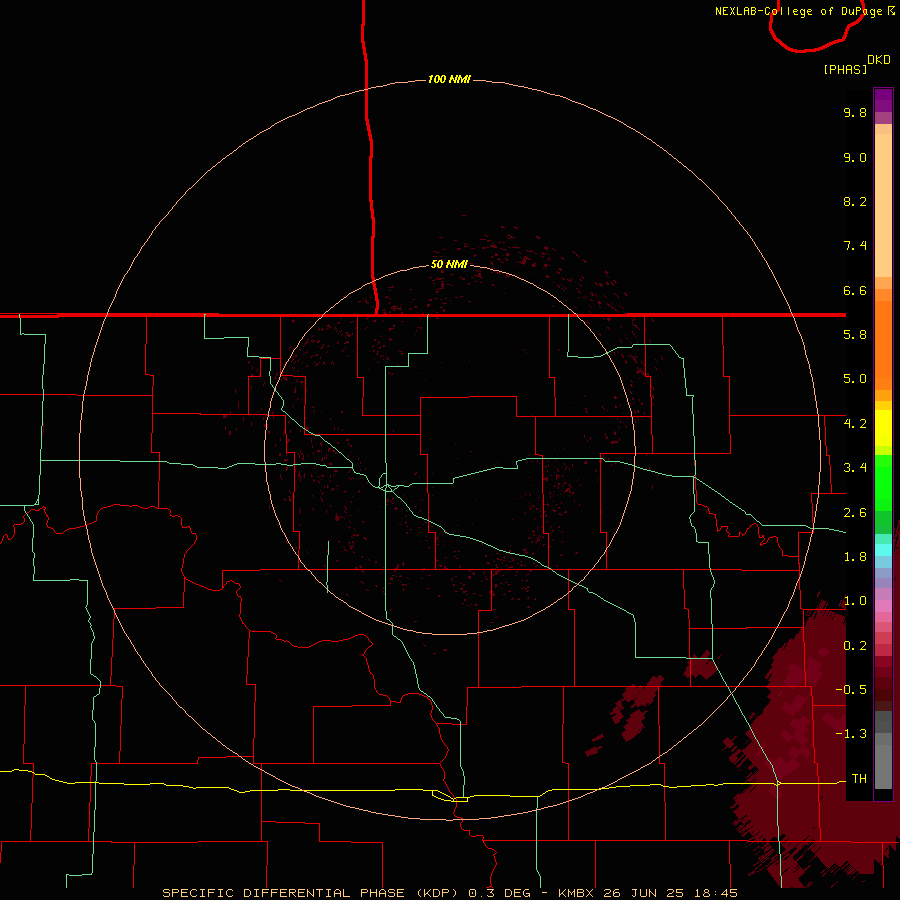Click the 4.2 legend value
The image size is (900, 900).
[x=855, y=424]
